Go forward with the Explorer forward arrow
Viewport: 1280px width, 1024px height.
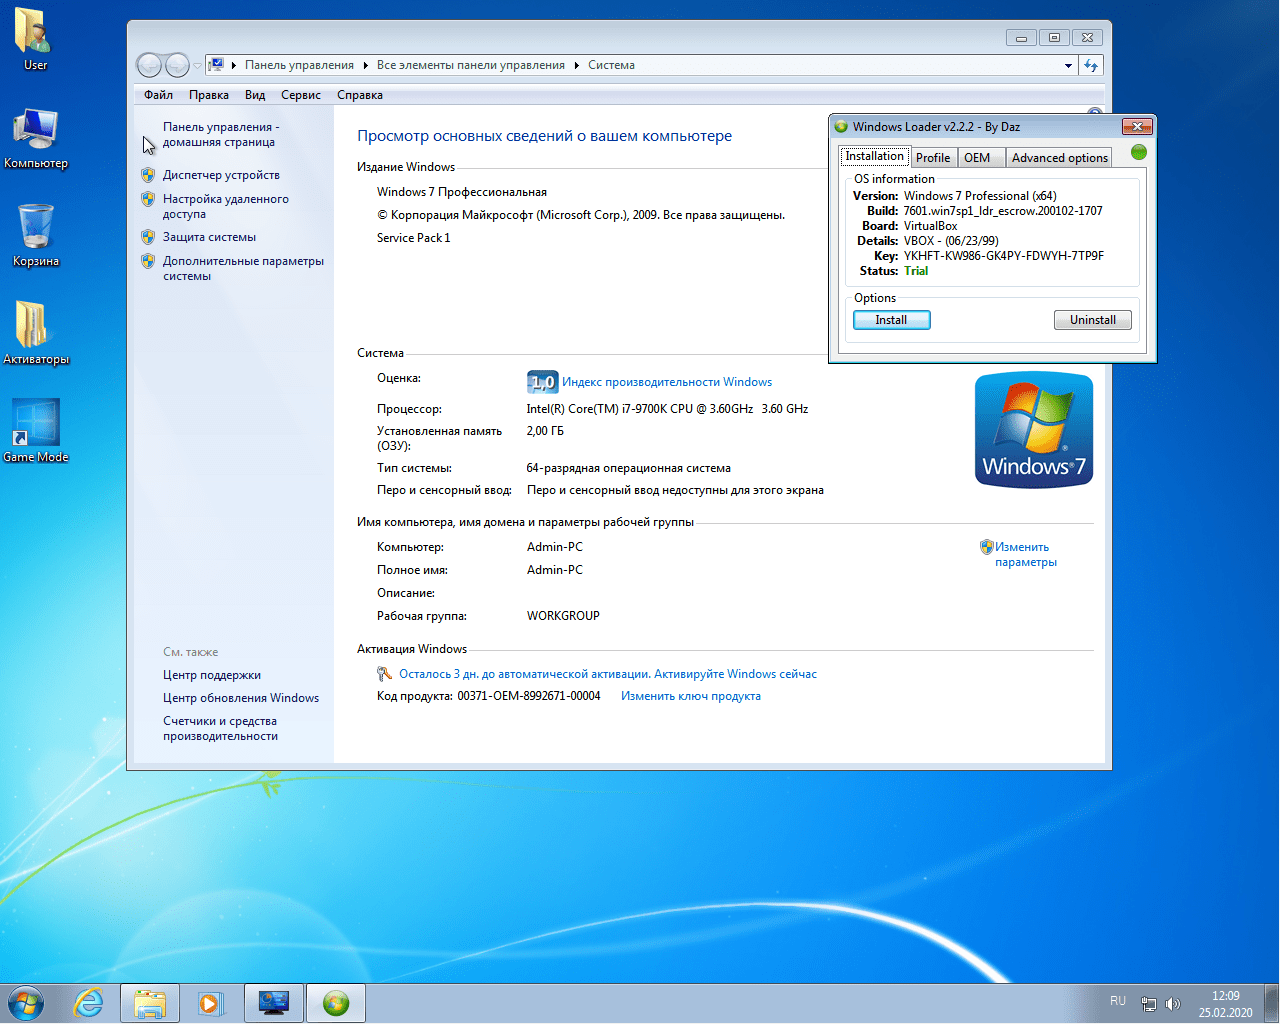click(177, 65)
